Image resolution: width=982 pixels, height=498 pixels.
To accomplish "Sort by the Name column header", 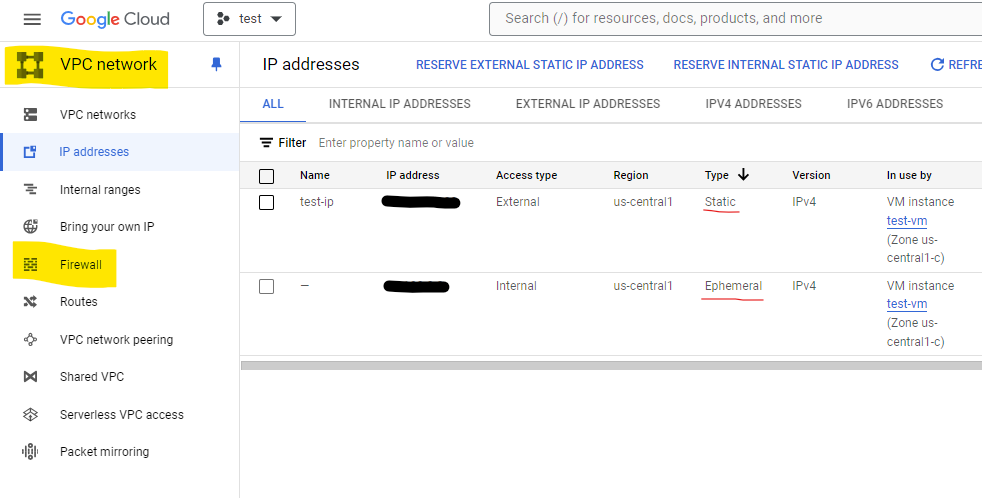I will (x=314, y=175).
